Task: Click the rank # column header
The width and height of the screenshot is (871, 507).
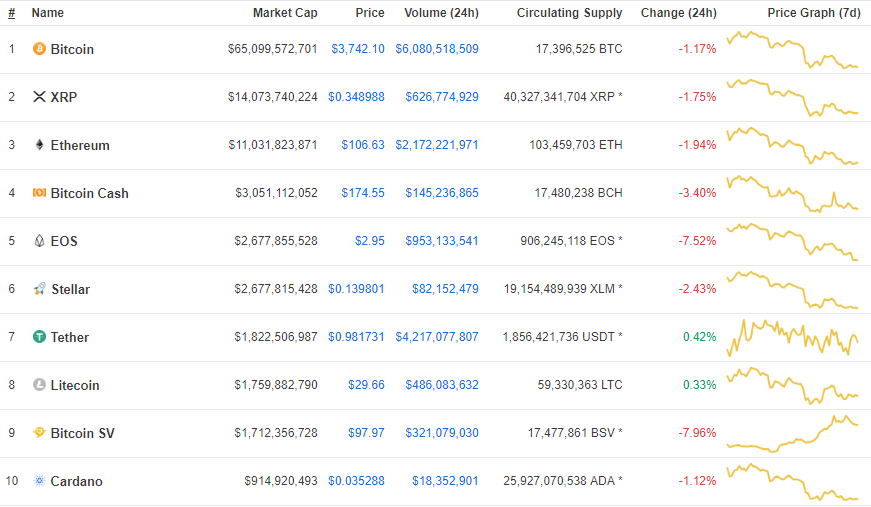Action: pyautogui.click(x=11, y=13)
